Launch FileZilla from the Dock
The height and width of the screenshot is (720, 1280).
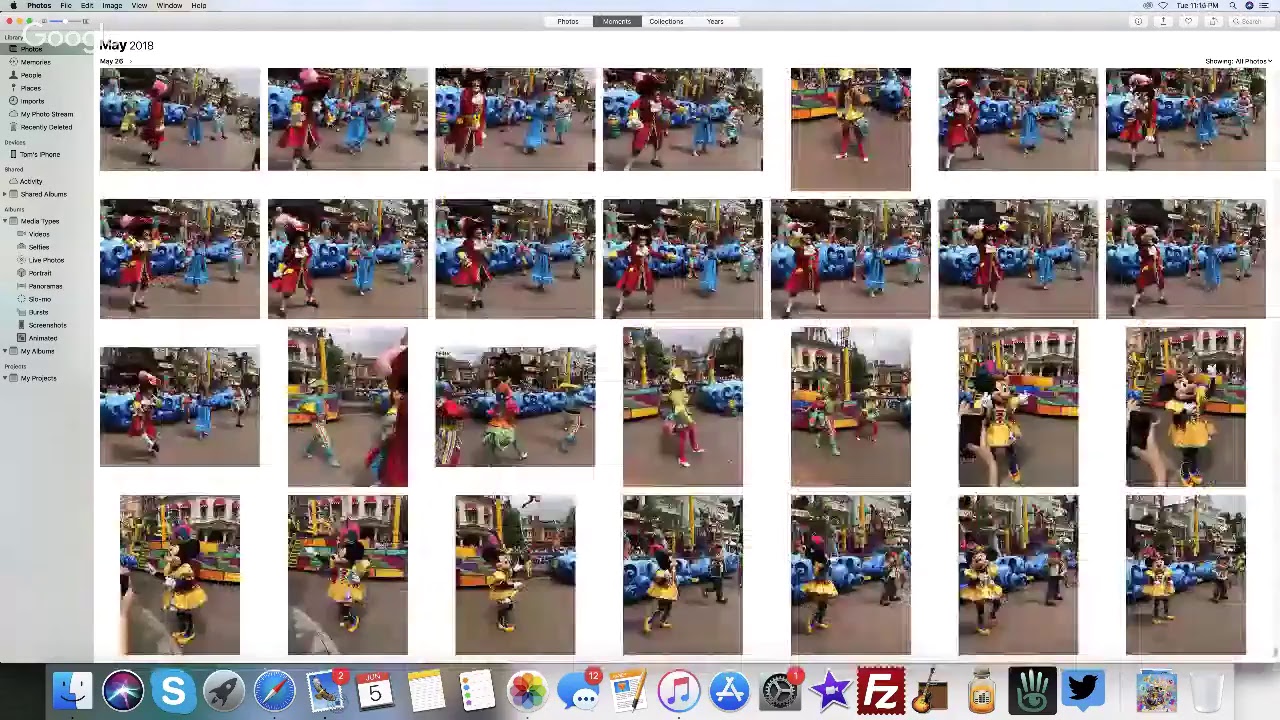[x=881, y=691]
